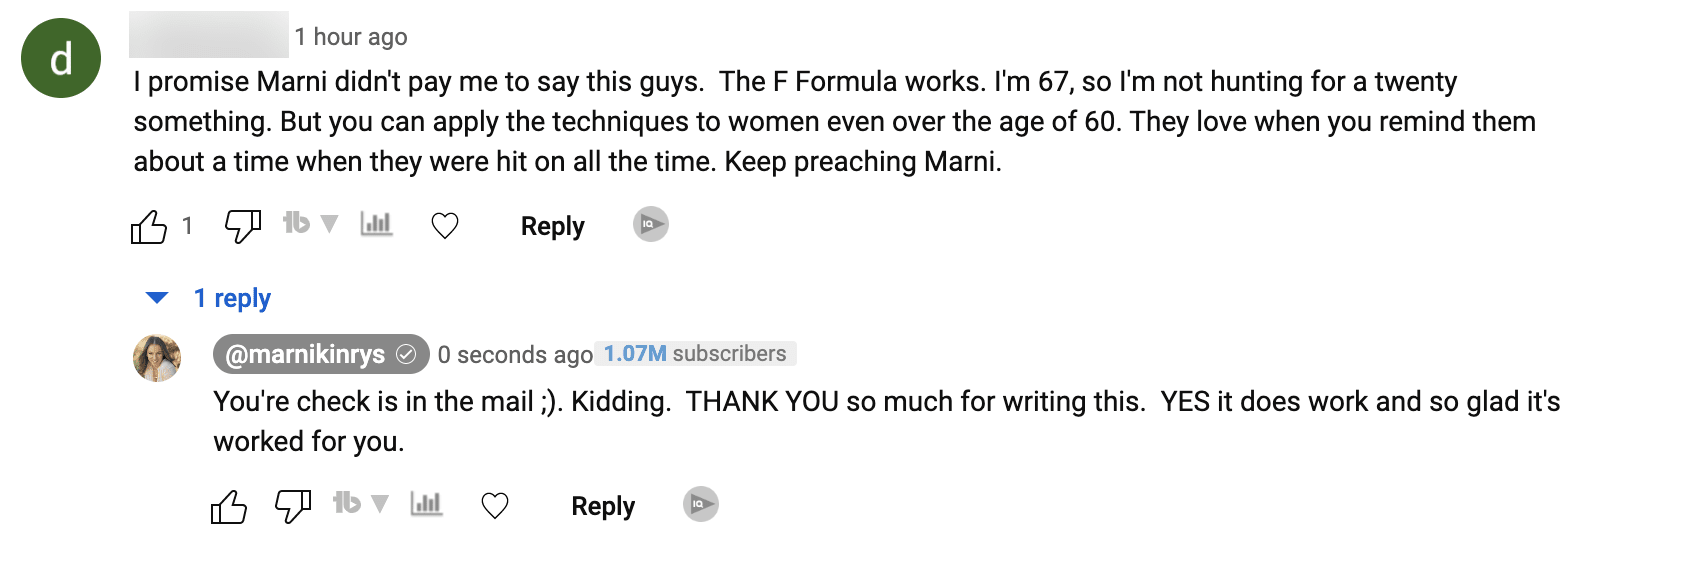This screenshot has height=562, width=1704.
Task: Click TubeBuddy icon on the marnikinrys reply
Action: [347, 503]
